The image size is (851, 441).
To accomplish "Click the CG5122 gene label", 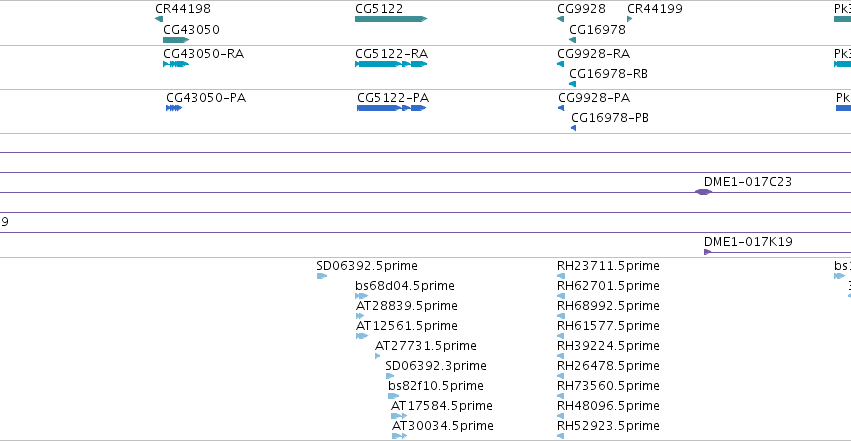I will tap(379, 9).
